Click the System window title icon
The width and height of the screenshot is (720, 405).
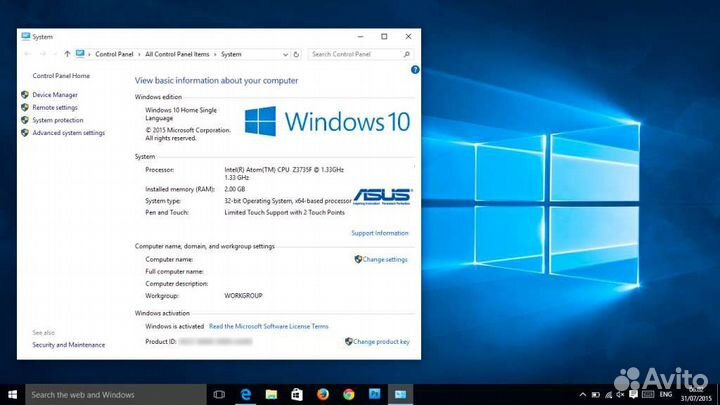click(x=26, y=36)
